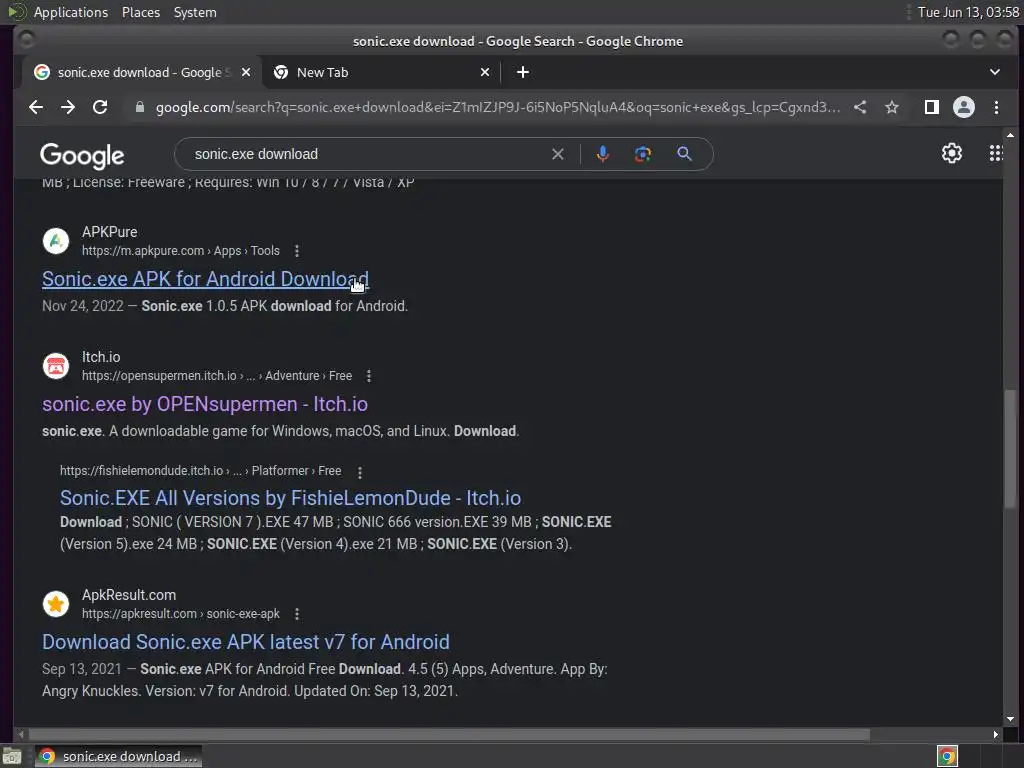Switch to the sonic.exe download tab
The image size is (1024, 768).
[142, 72]
